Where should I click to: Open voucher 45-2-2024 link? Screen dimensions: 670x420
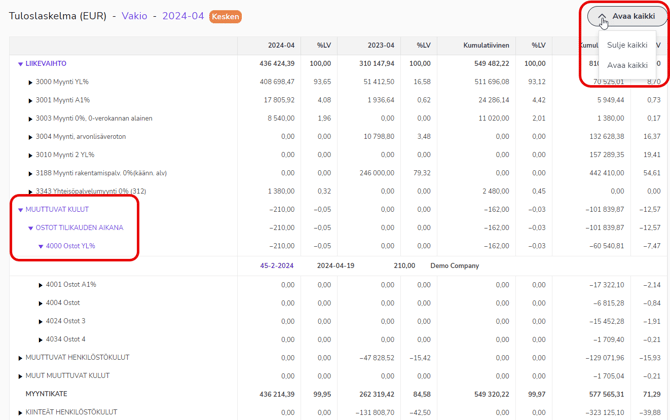pyautogui.click(x=276, y=266)
